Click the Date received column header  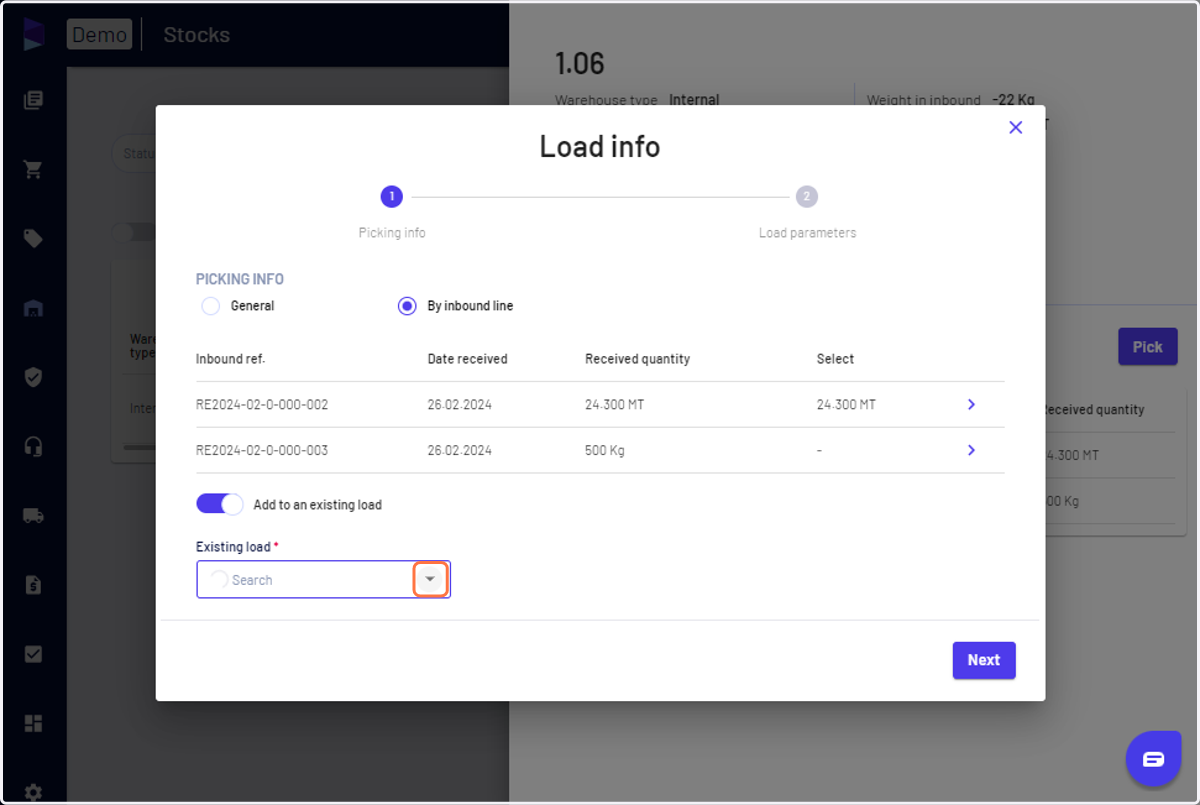tap(467, 359)
